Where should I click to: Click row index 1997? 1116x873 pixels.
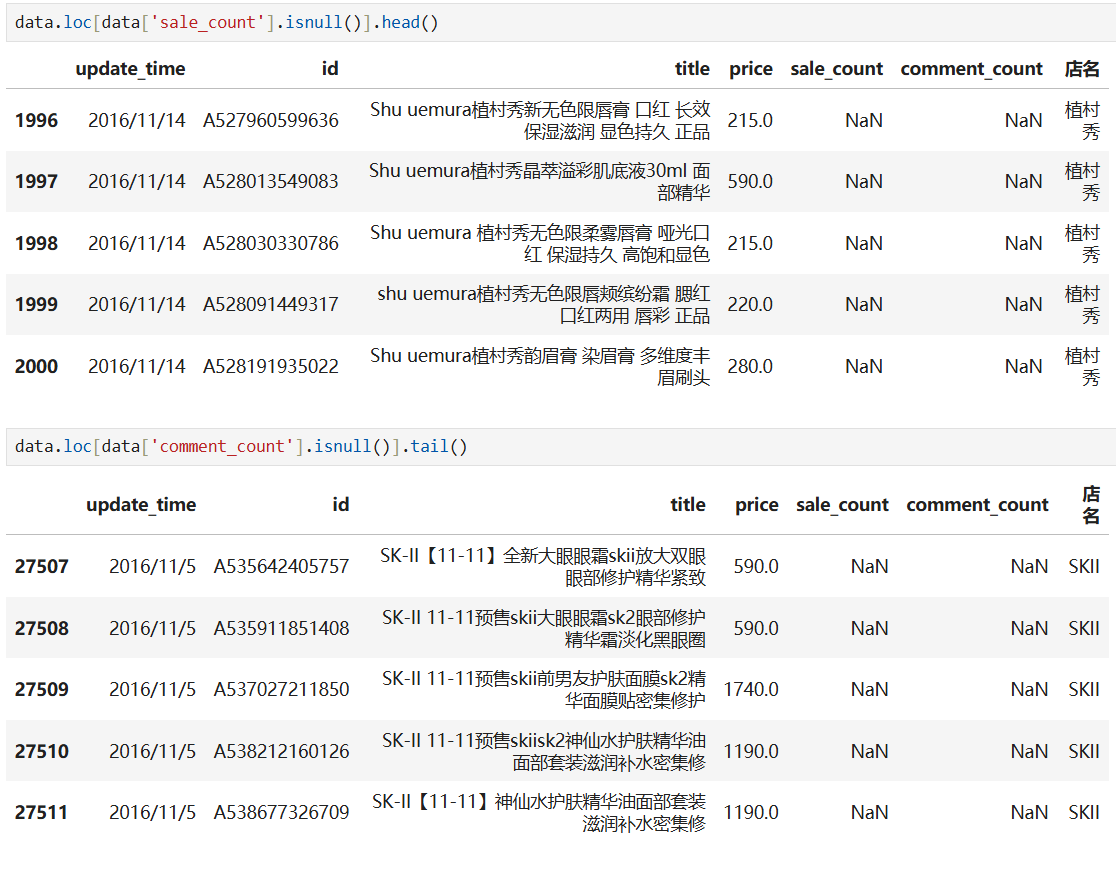36,181
